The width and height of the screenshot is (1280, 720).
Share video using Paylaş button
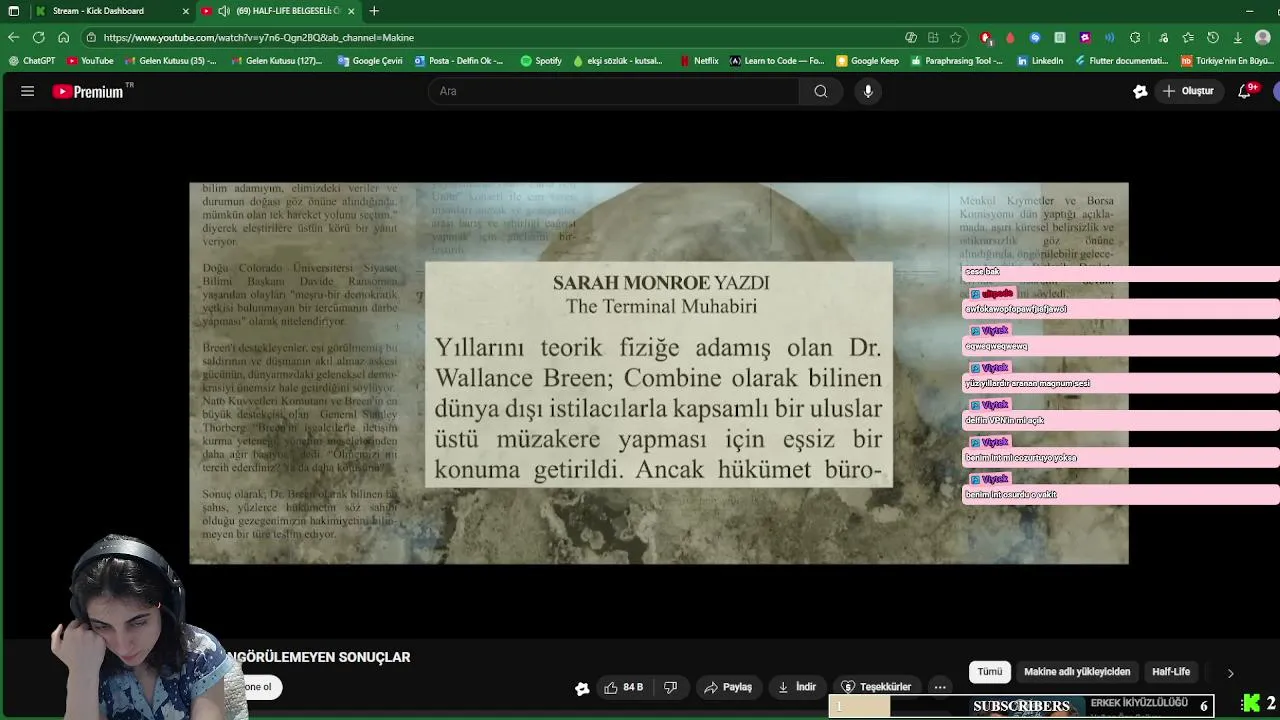[x=728, y=687]
